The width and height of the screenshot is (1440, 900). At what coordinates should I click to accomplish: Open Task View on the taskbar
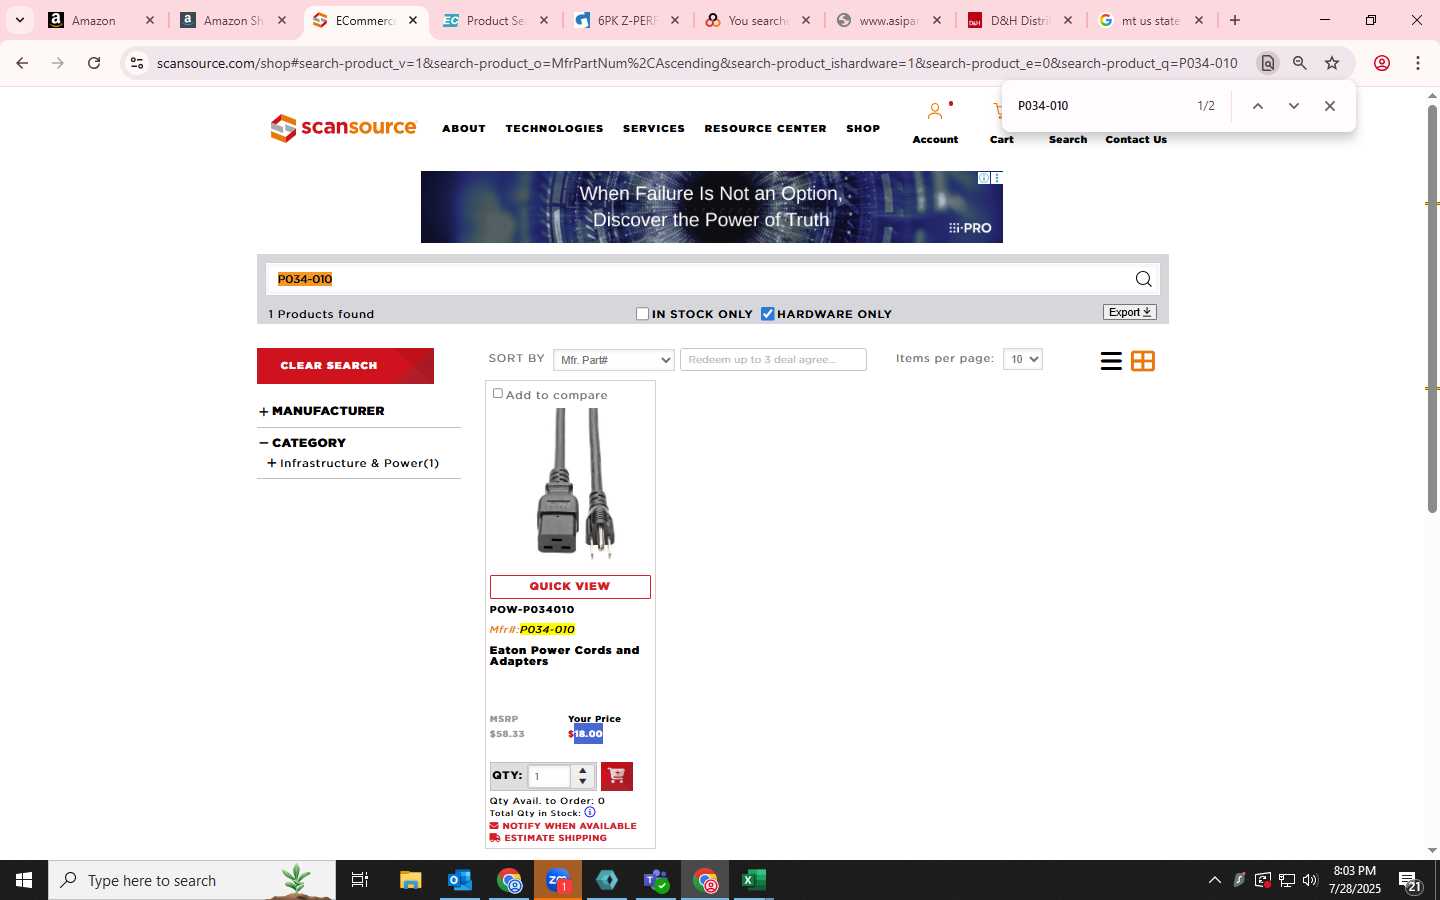(x=360, y=880)
